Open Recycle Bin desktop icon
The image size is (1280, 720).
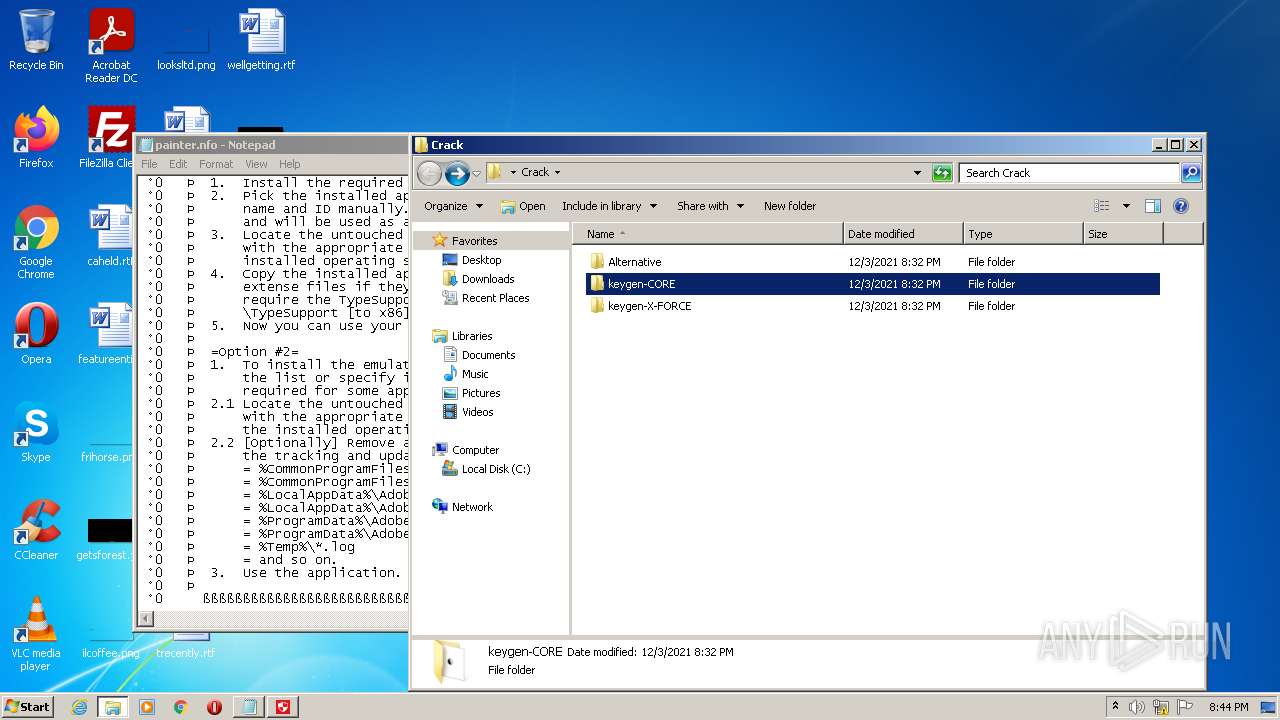(x=36, y=40)
